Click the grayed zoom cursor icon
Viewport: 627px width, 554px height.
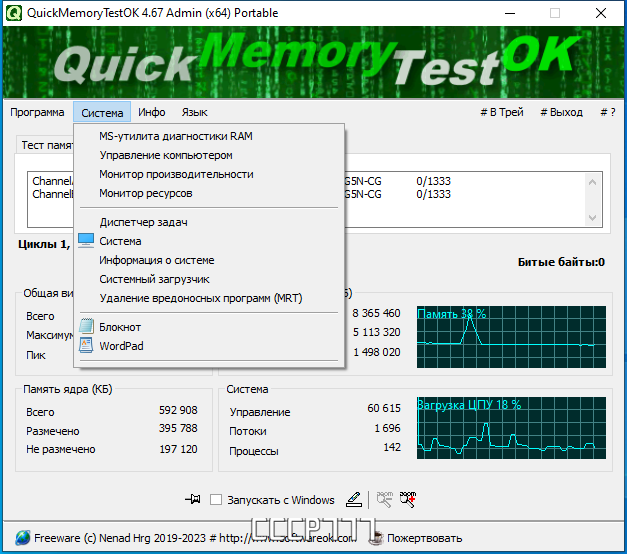coord(384,499)
